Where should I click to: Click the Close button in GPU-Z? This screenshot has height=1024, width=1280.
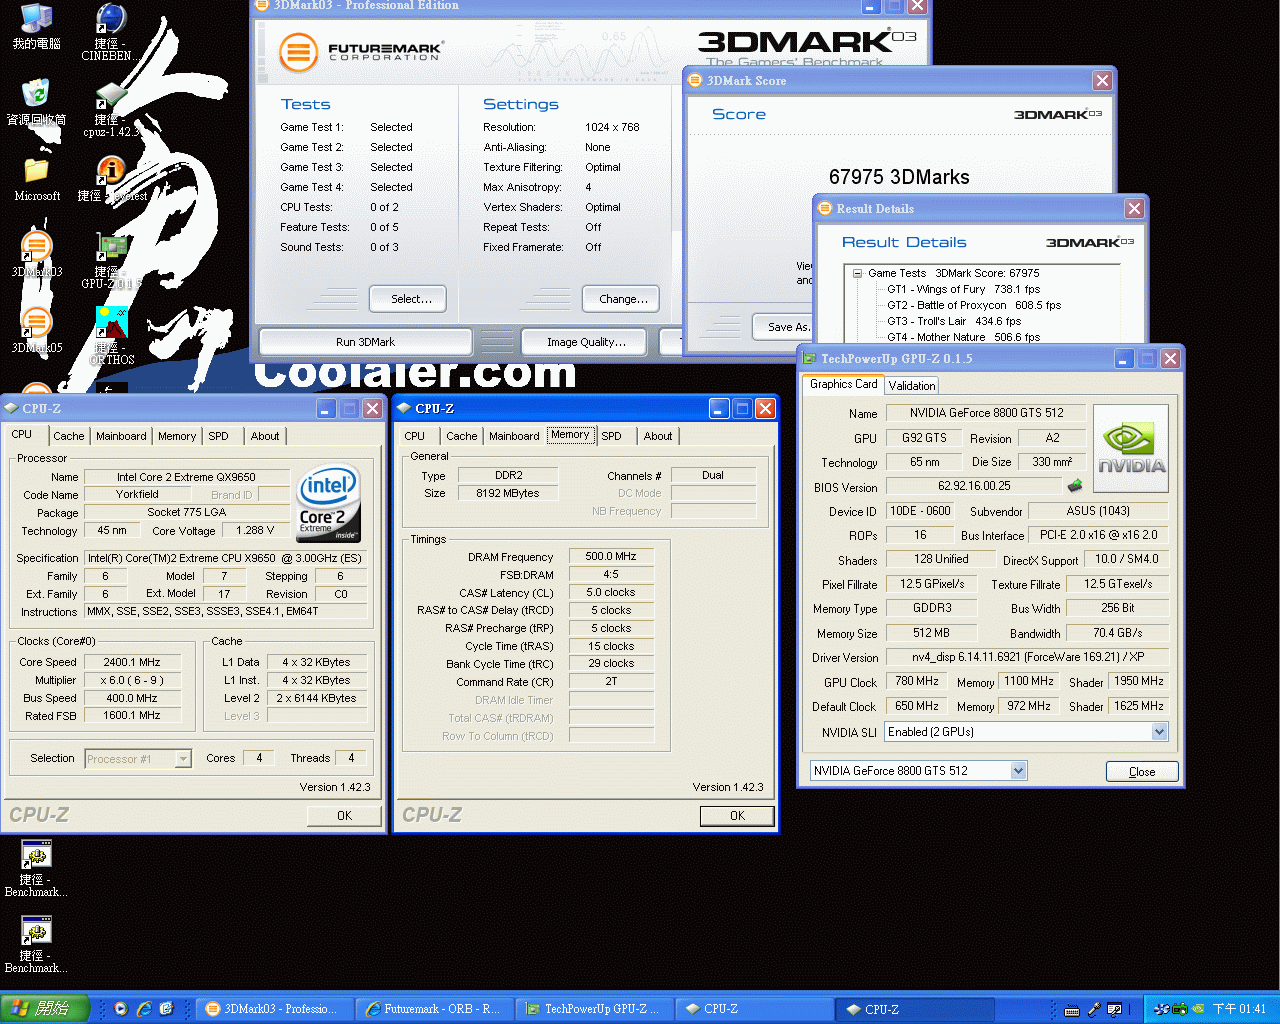click(x=1142, y=772)
